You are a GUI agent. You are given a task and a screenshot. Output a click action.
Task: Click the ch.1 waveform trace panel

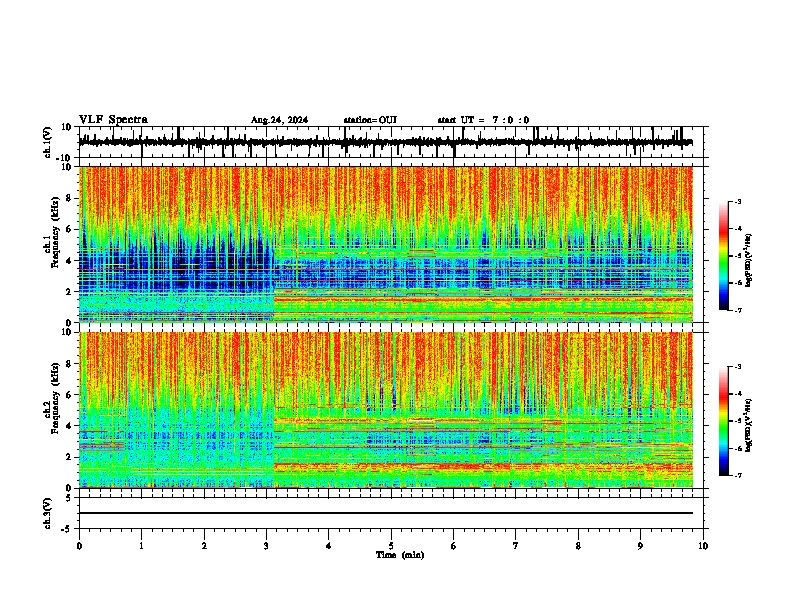pos(393,142)
